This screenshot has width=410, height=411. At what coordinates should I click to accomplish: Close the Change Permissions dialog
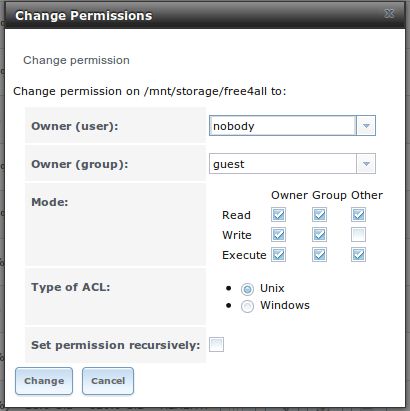pyautogui.click(x=389, y=14)
